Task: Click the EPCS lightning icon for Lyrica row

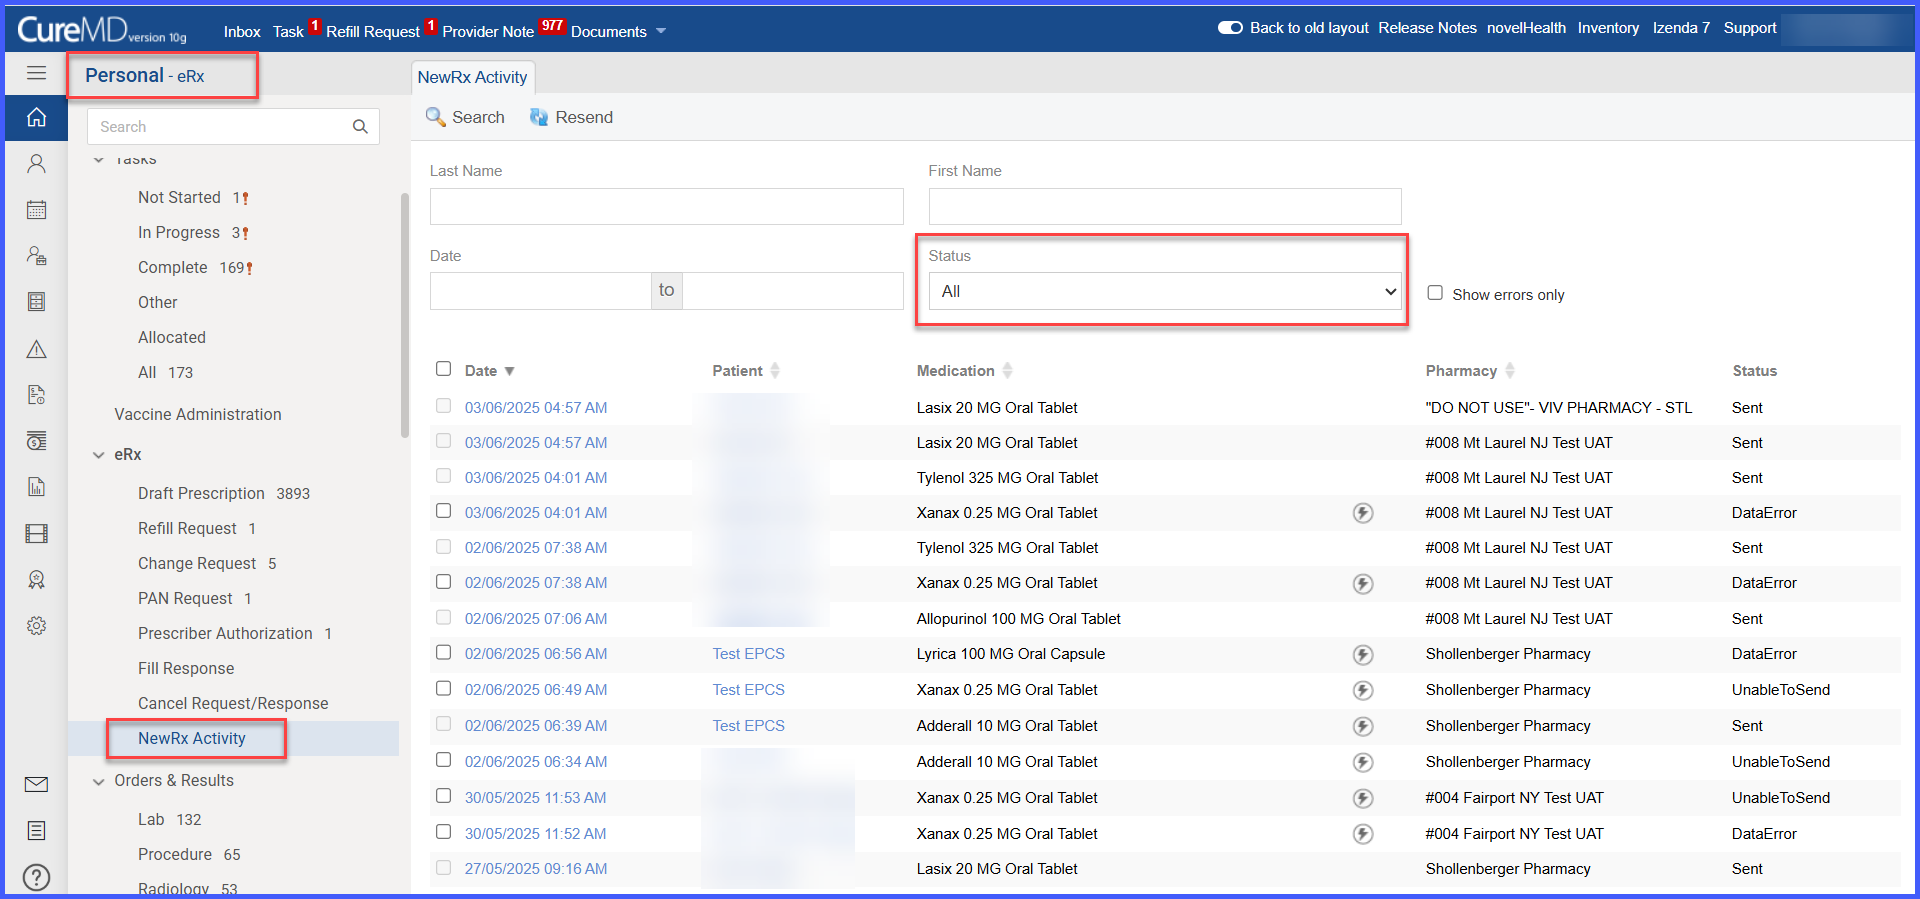Action: (x=1363, y=655)
